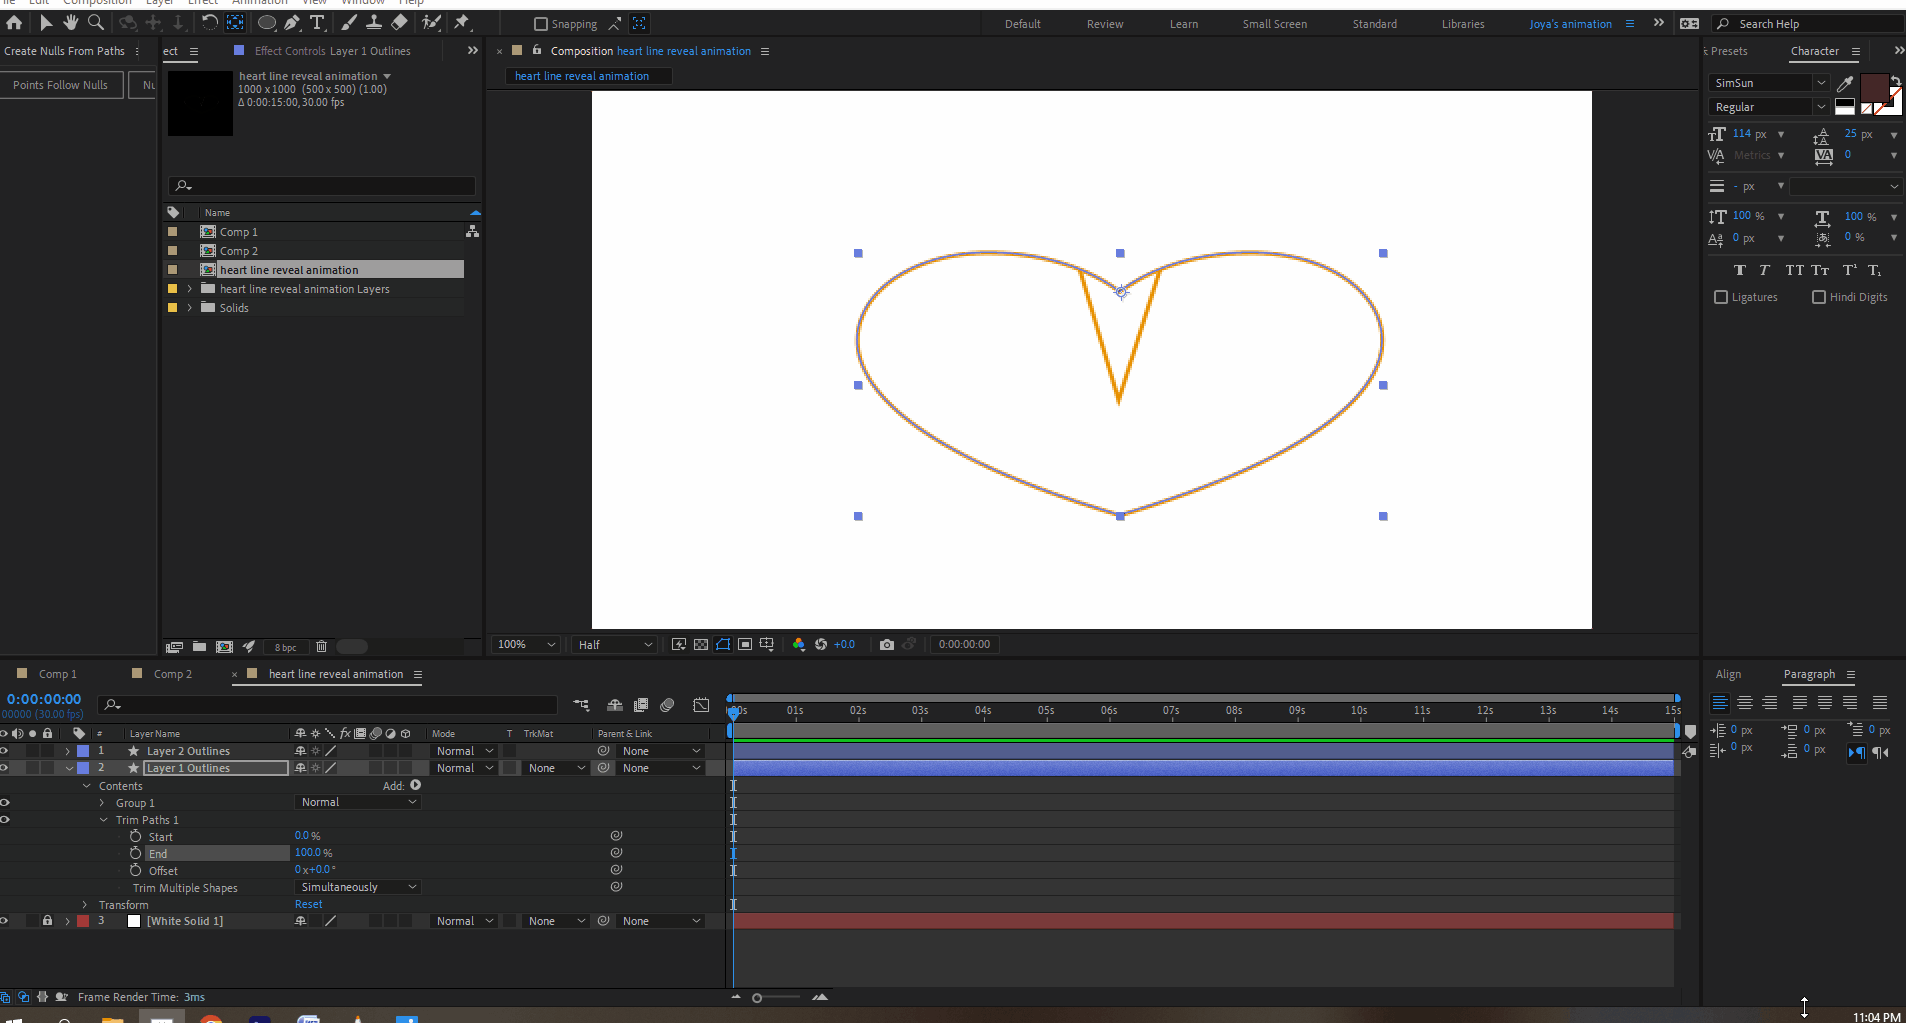Take a snapshot of the composition
Viewport: 1906px width, 1023px height.
click(x=887, y=644)
